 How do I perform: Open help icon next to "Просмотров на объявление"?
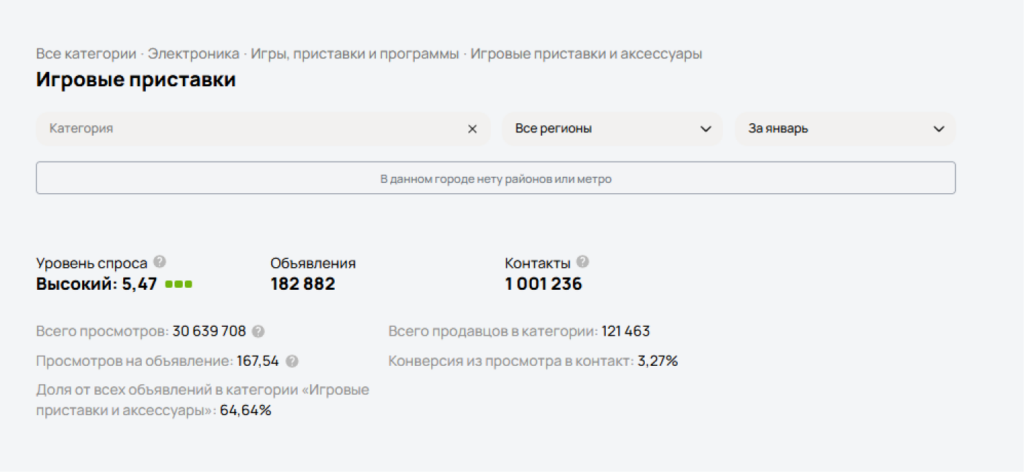292,361
